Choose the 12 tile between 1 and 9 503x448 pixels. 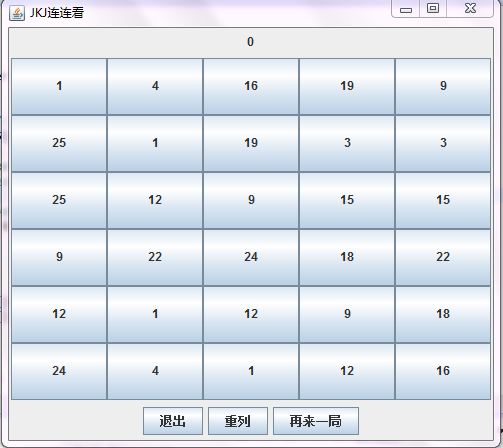251,315
